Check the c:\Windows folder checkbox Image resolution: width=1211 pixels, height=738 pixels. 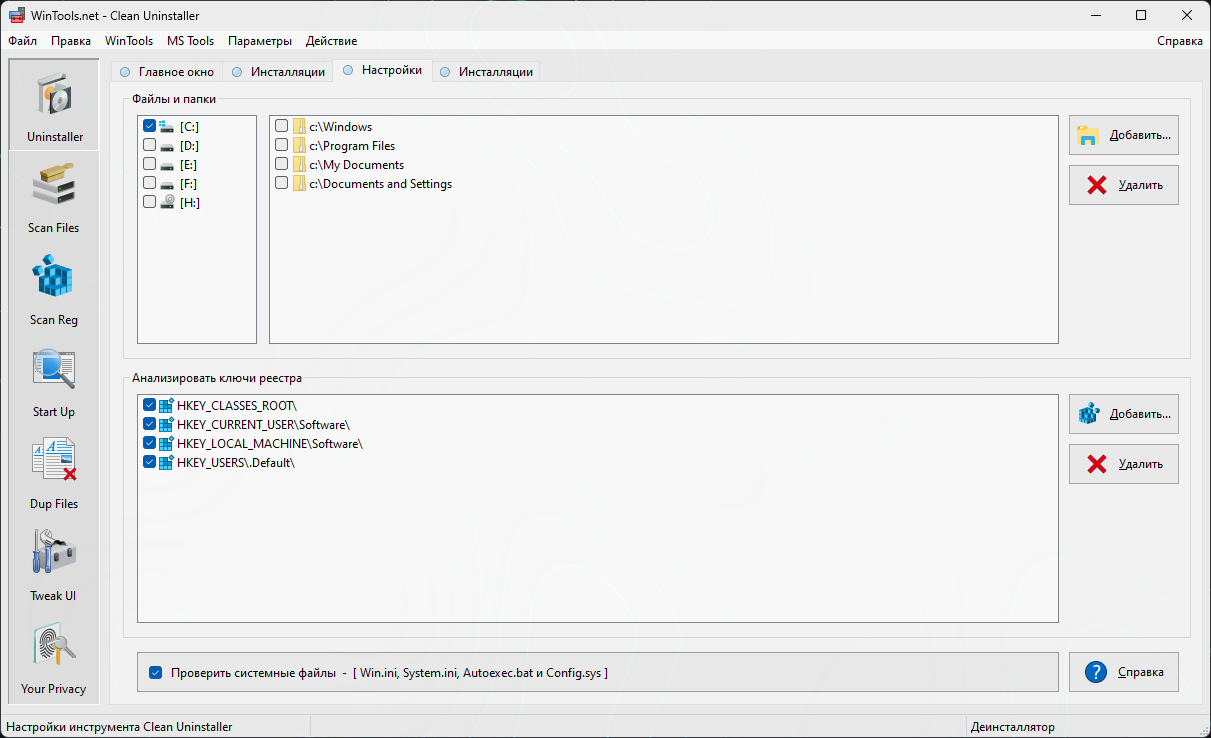tap(281, 127)
